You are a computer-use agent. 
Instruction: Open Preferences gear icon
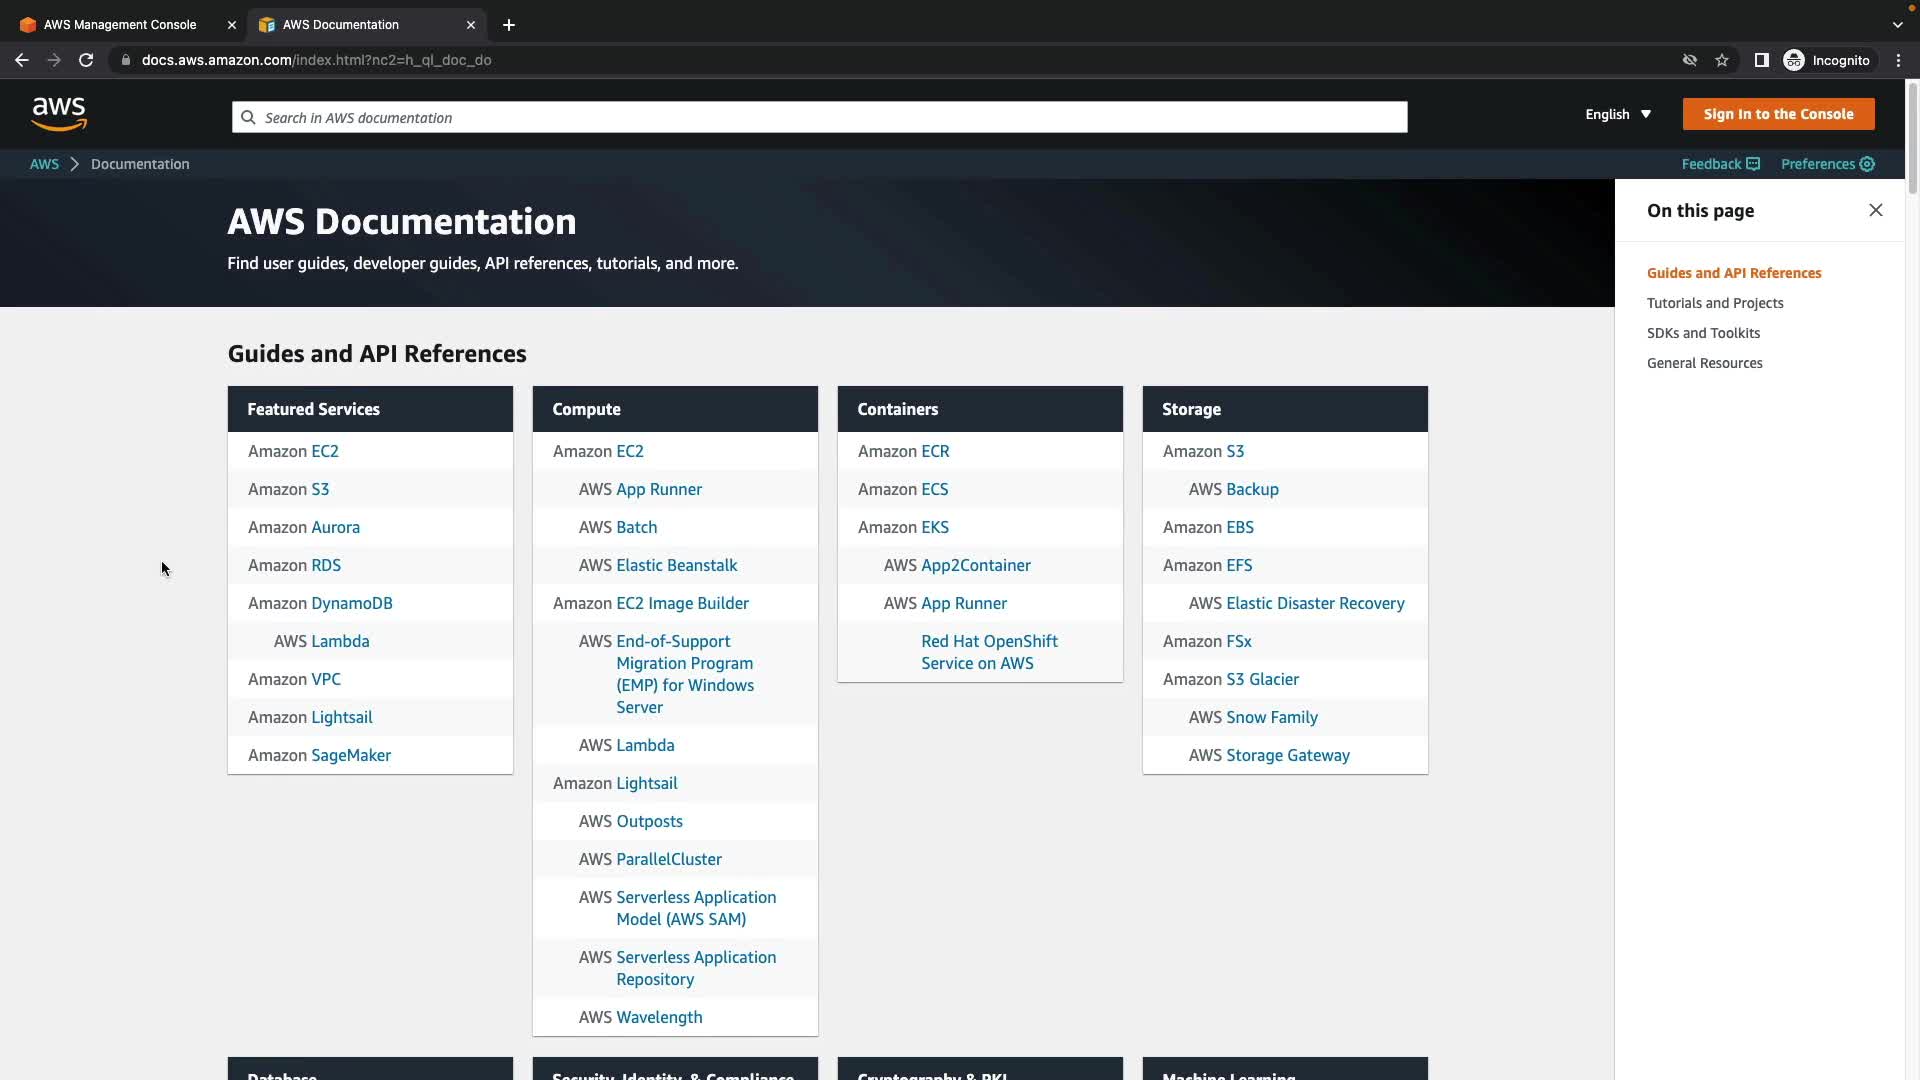(1867, 164)
